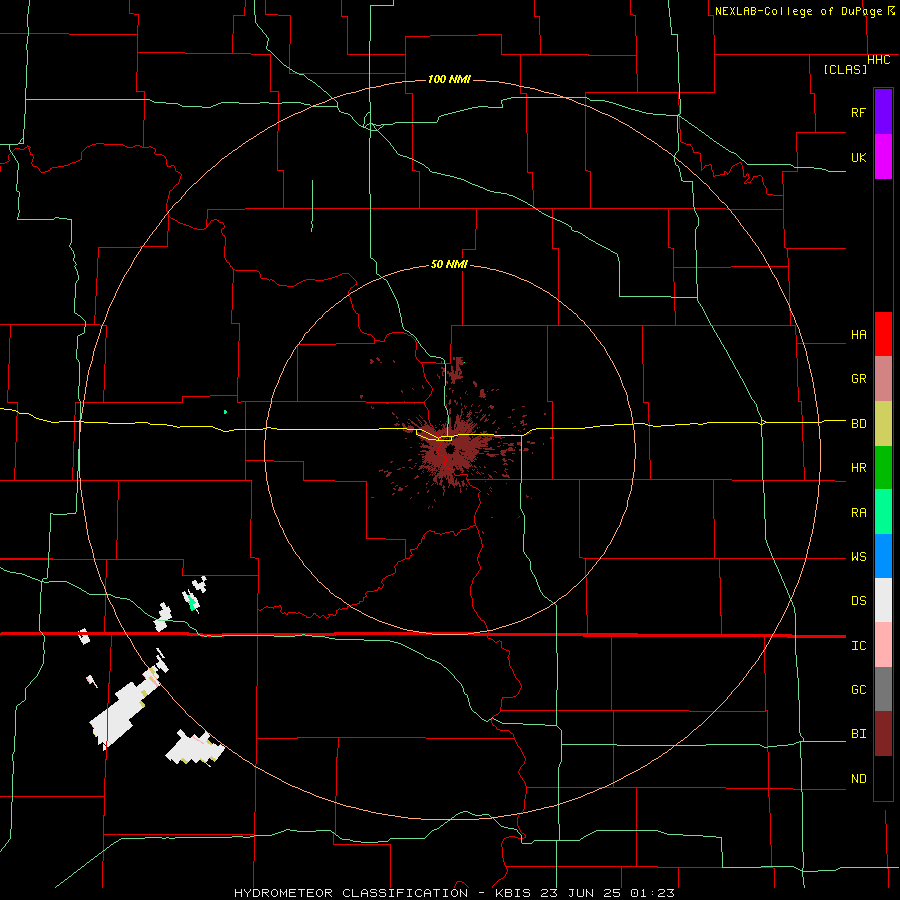Image resolution: width=900 pixels, height=900 pixels.
Task: Click the KBIS station identifier in the footer
Action: [x=509, y=893]
